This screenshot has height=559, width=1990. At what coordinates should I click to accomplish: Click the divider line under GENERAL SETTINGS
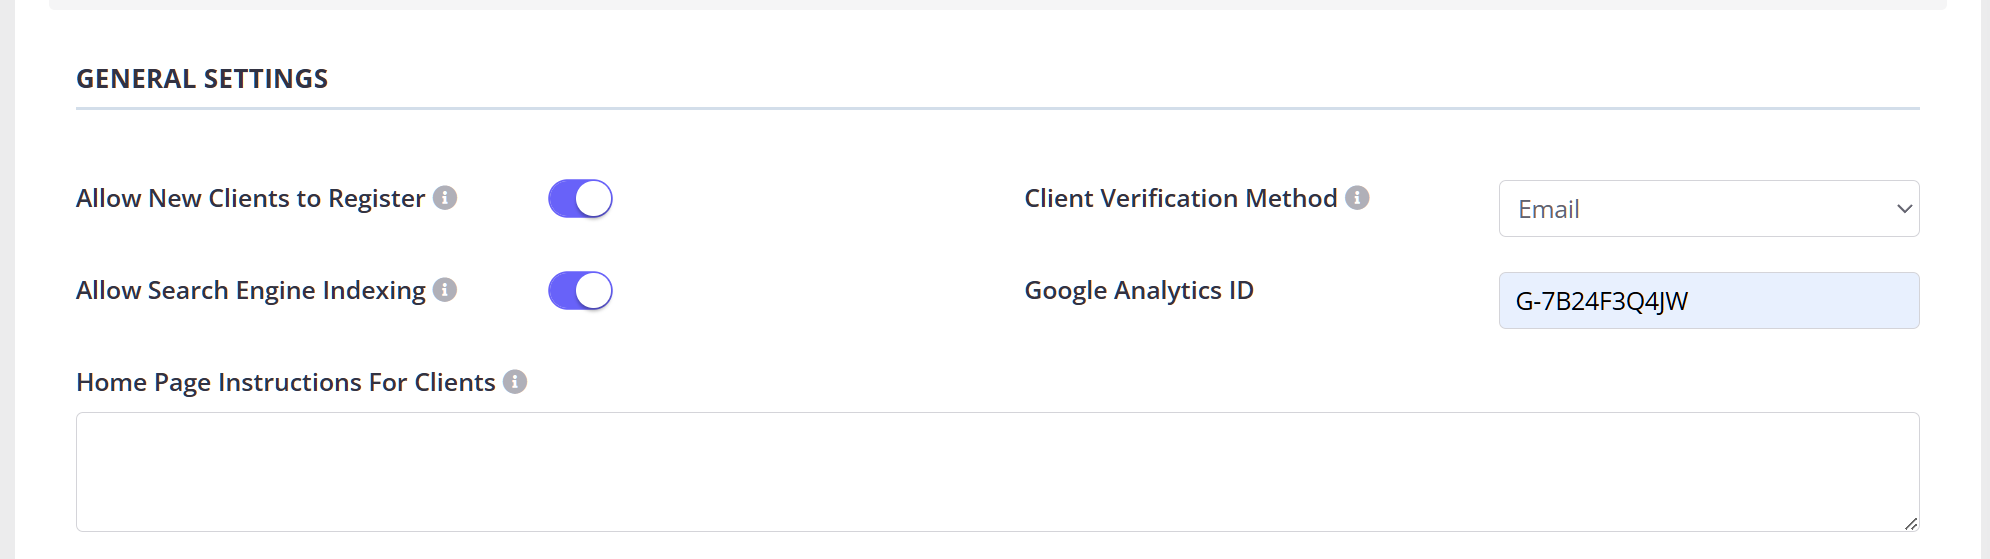(997, 108)
